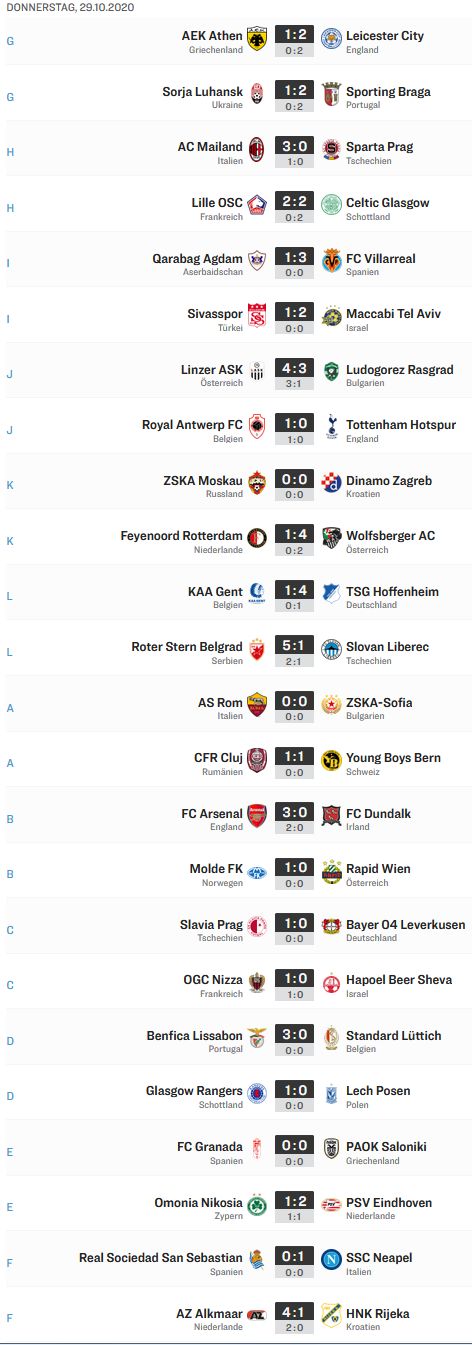The image size is (472, 1345).
Task: Select group letter H beside AC Mailand
Action: click(x=10, y=152)
